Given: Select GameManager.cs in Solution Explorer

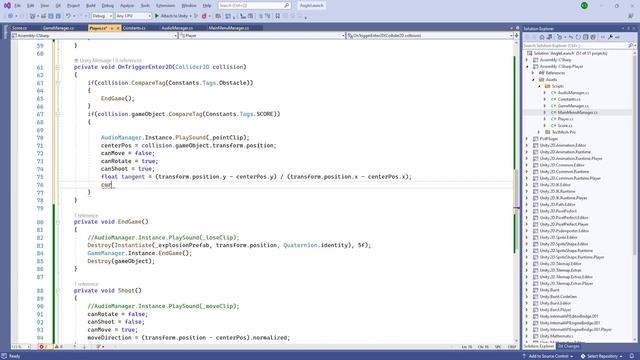Looking at the screenshot, I should click(573, 106).
